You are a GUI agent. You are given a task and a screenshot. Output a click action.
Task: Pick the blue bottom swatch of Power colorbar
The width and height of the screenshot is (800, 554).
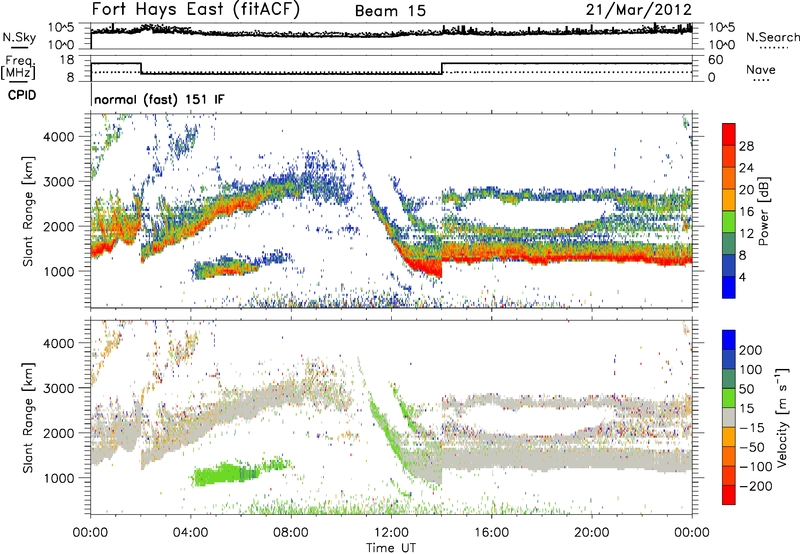(x=729, y=287)
